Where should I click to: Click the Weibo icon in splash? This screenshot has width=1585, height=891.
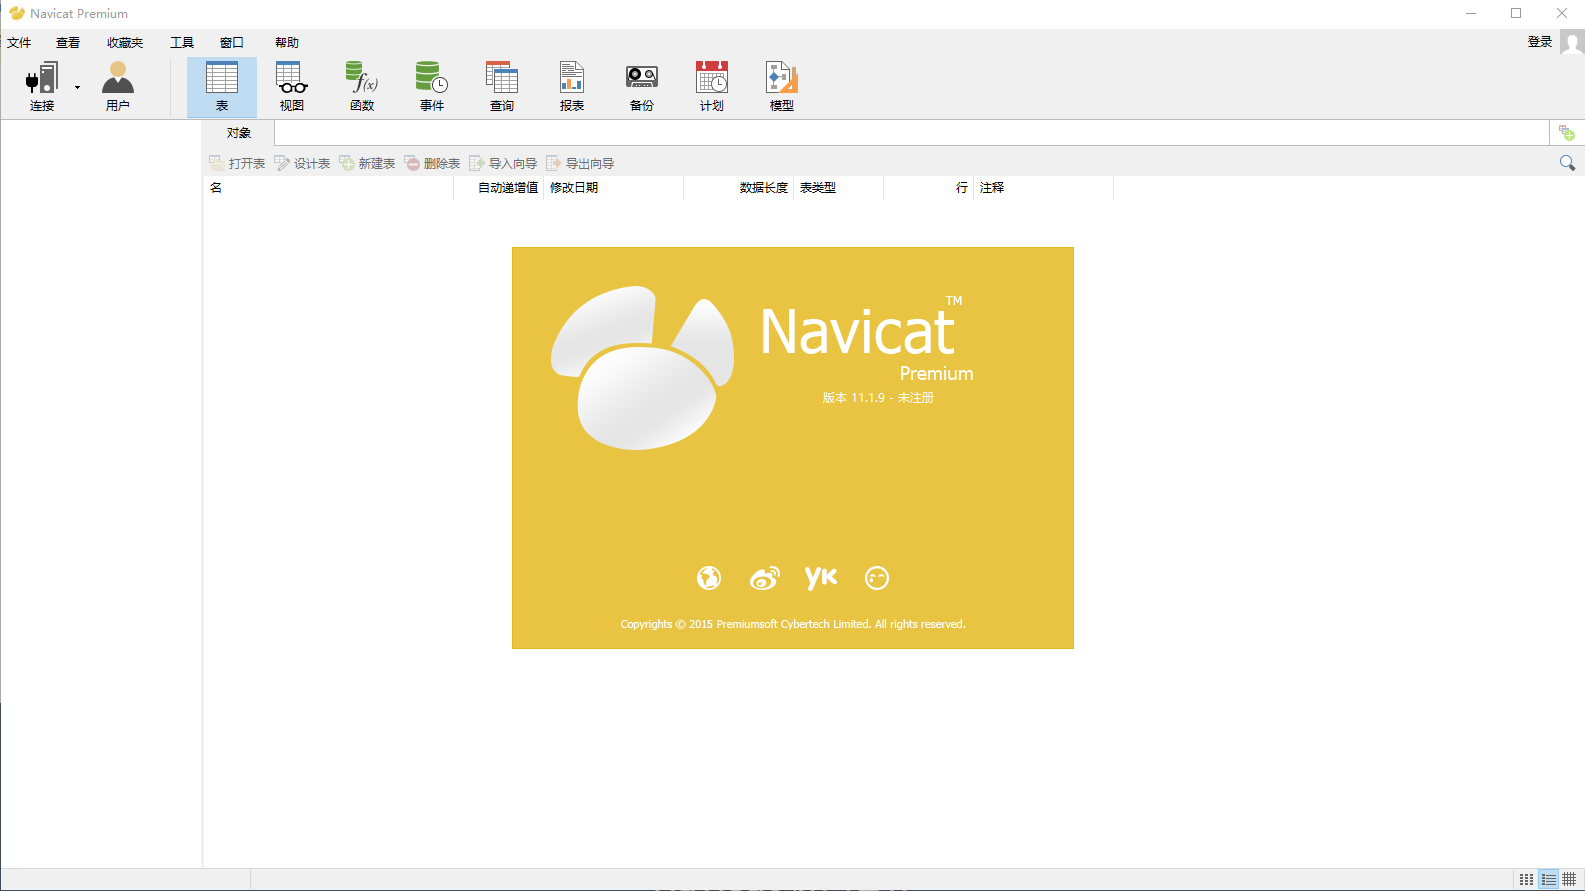[x=765, y=578]
